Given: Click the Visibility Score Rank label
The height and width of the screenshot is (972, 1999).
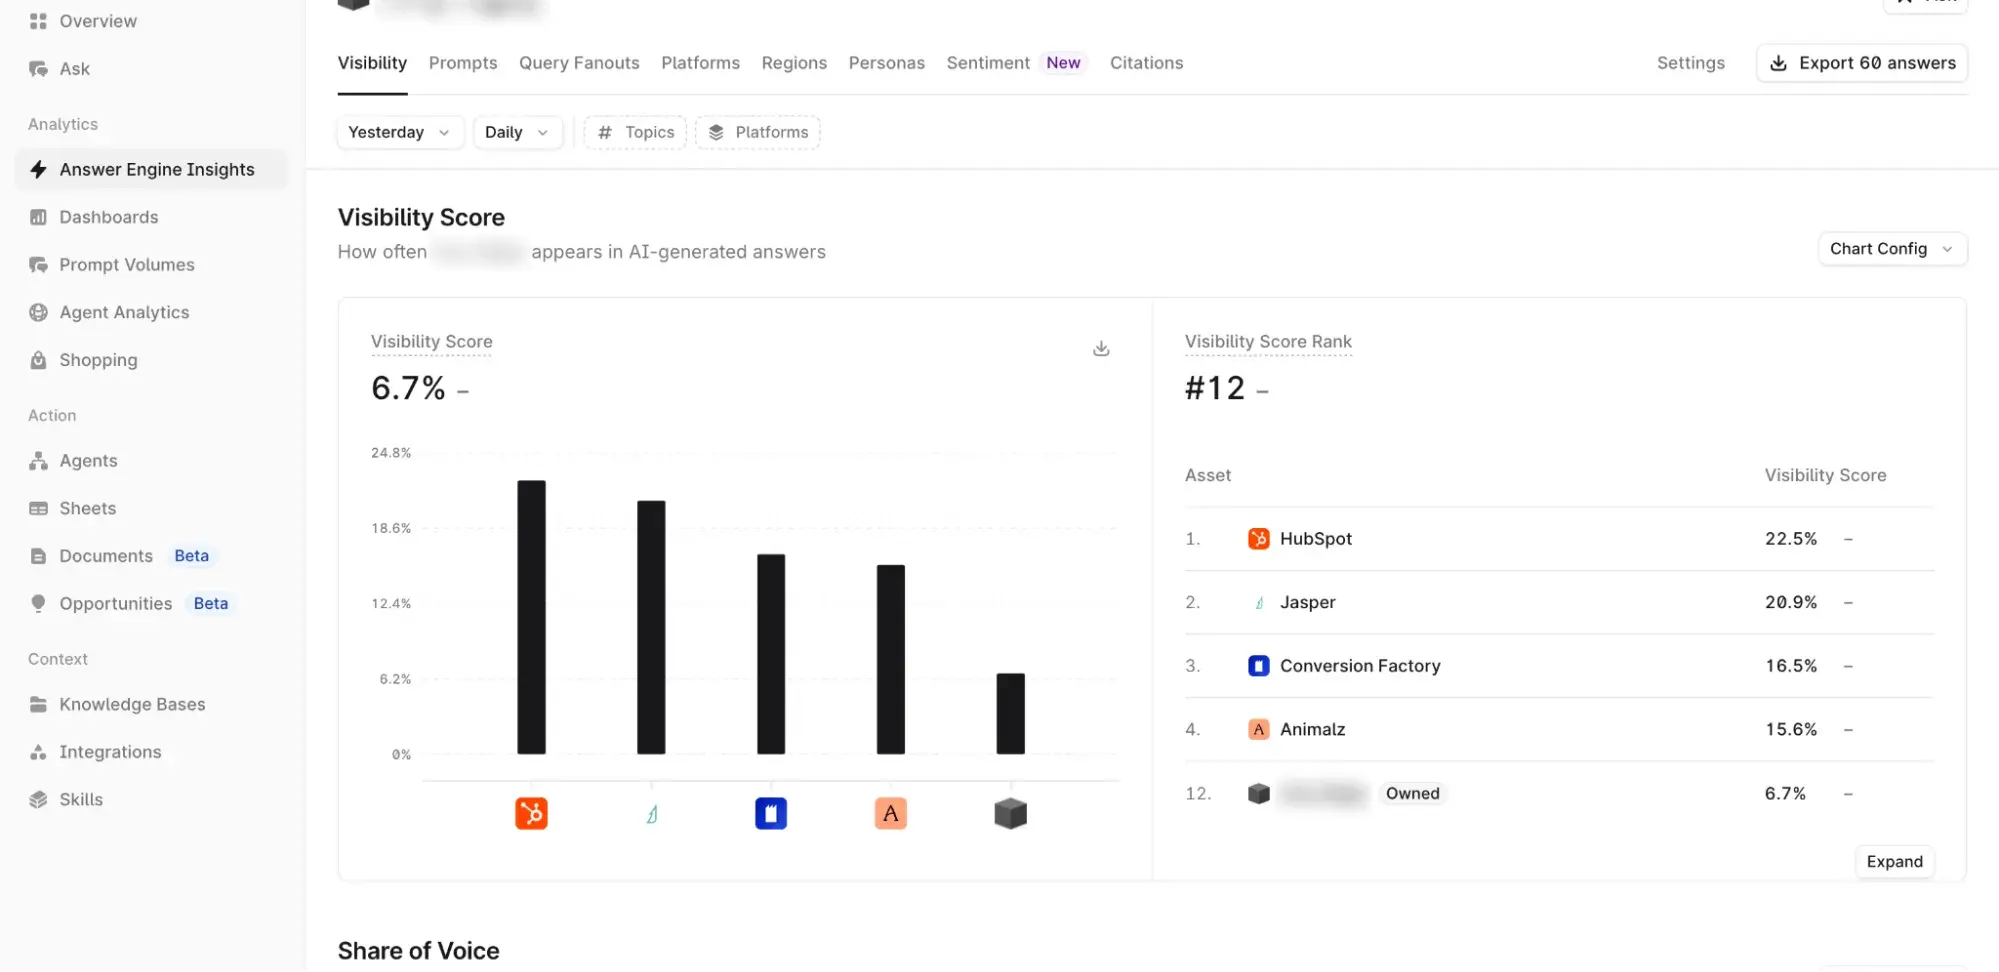Looking at the screenshot, I should (1268, 342).
